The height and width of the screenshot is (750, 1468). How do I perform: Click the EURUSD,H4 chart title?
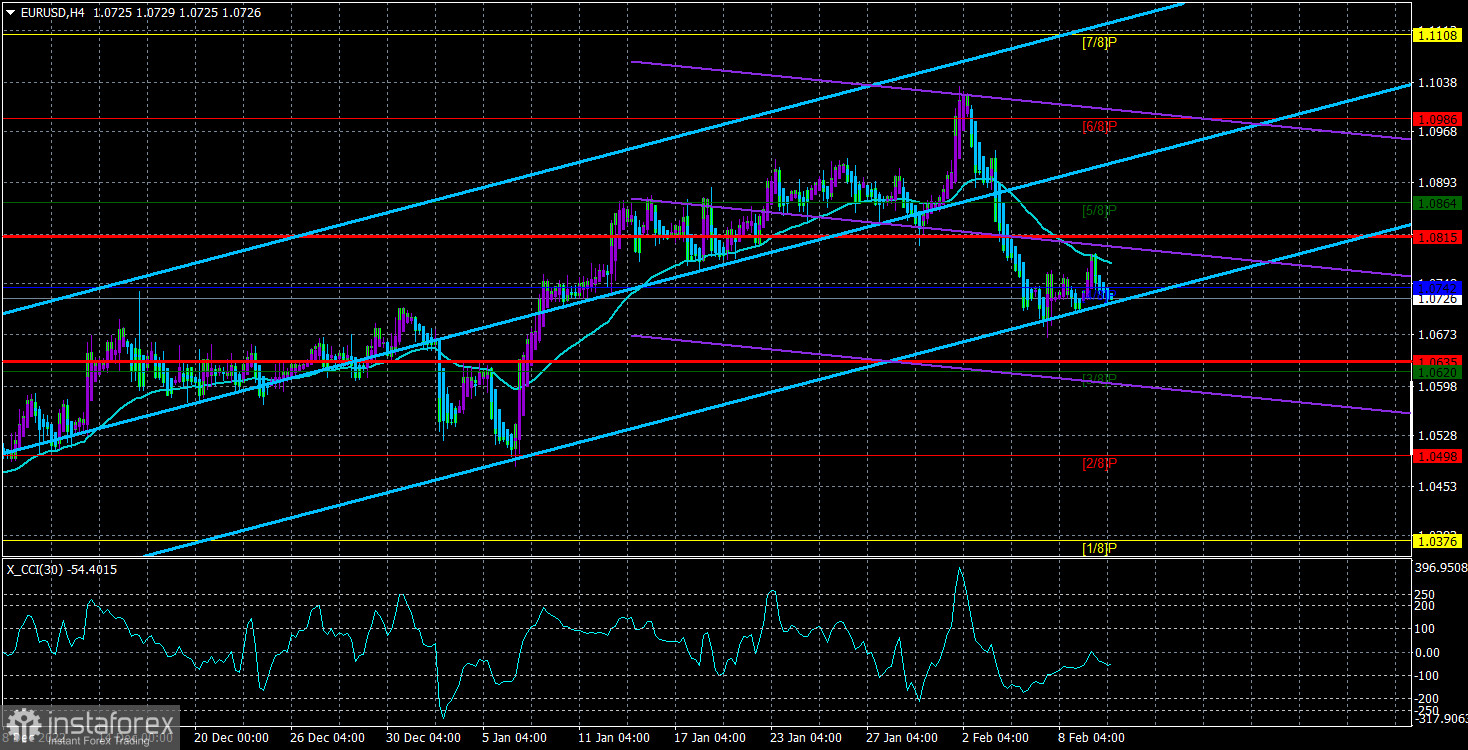point(52,12)
